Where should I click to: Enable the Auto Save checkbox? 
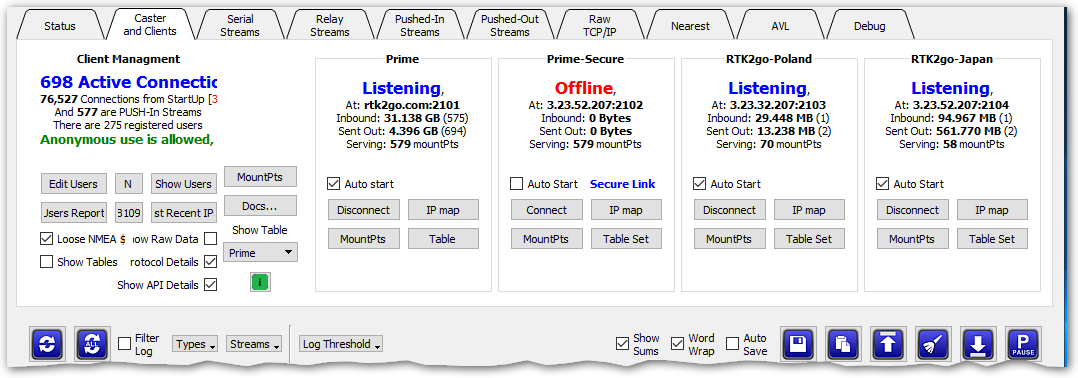click(x=733, y=343)
